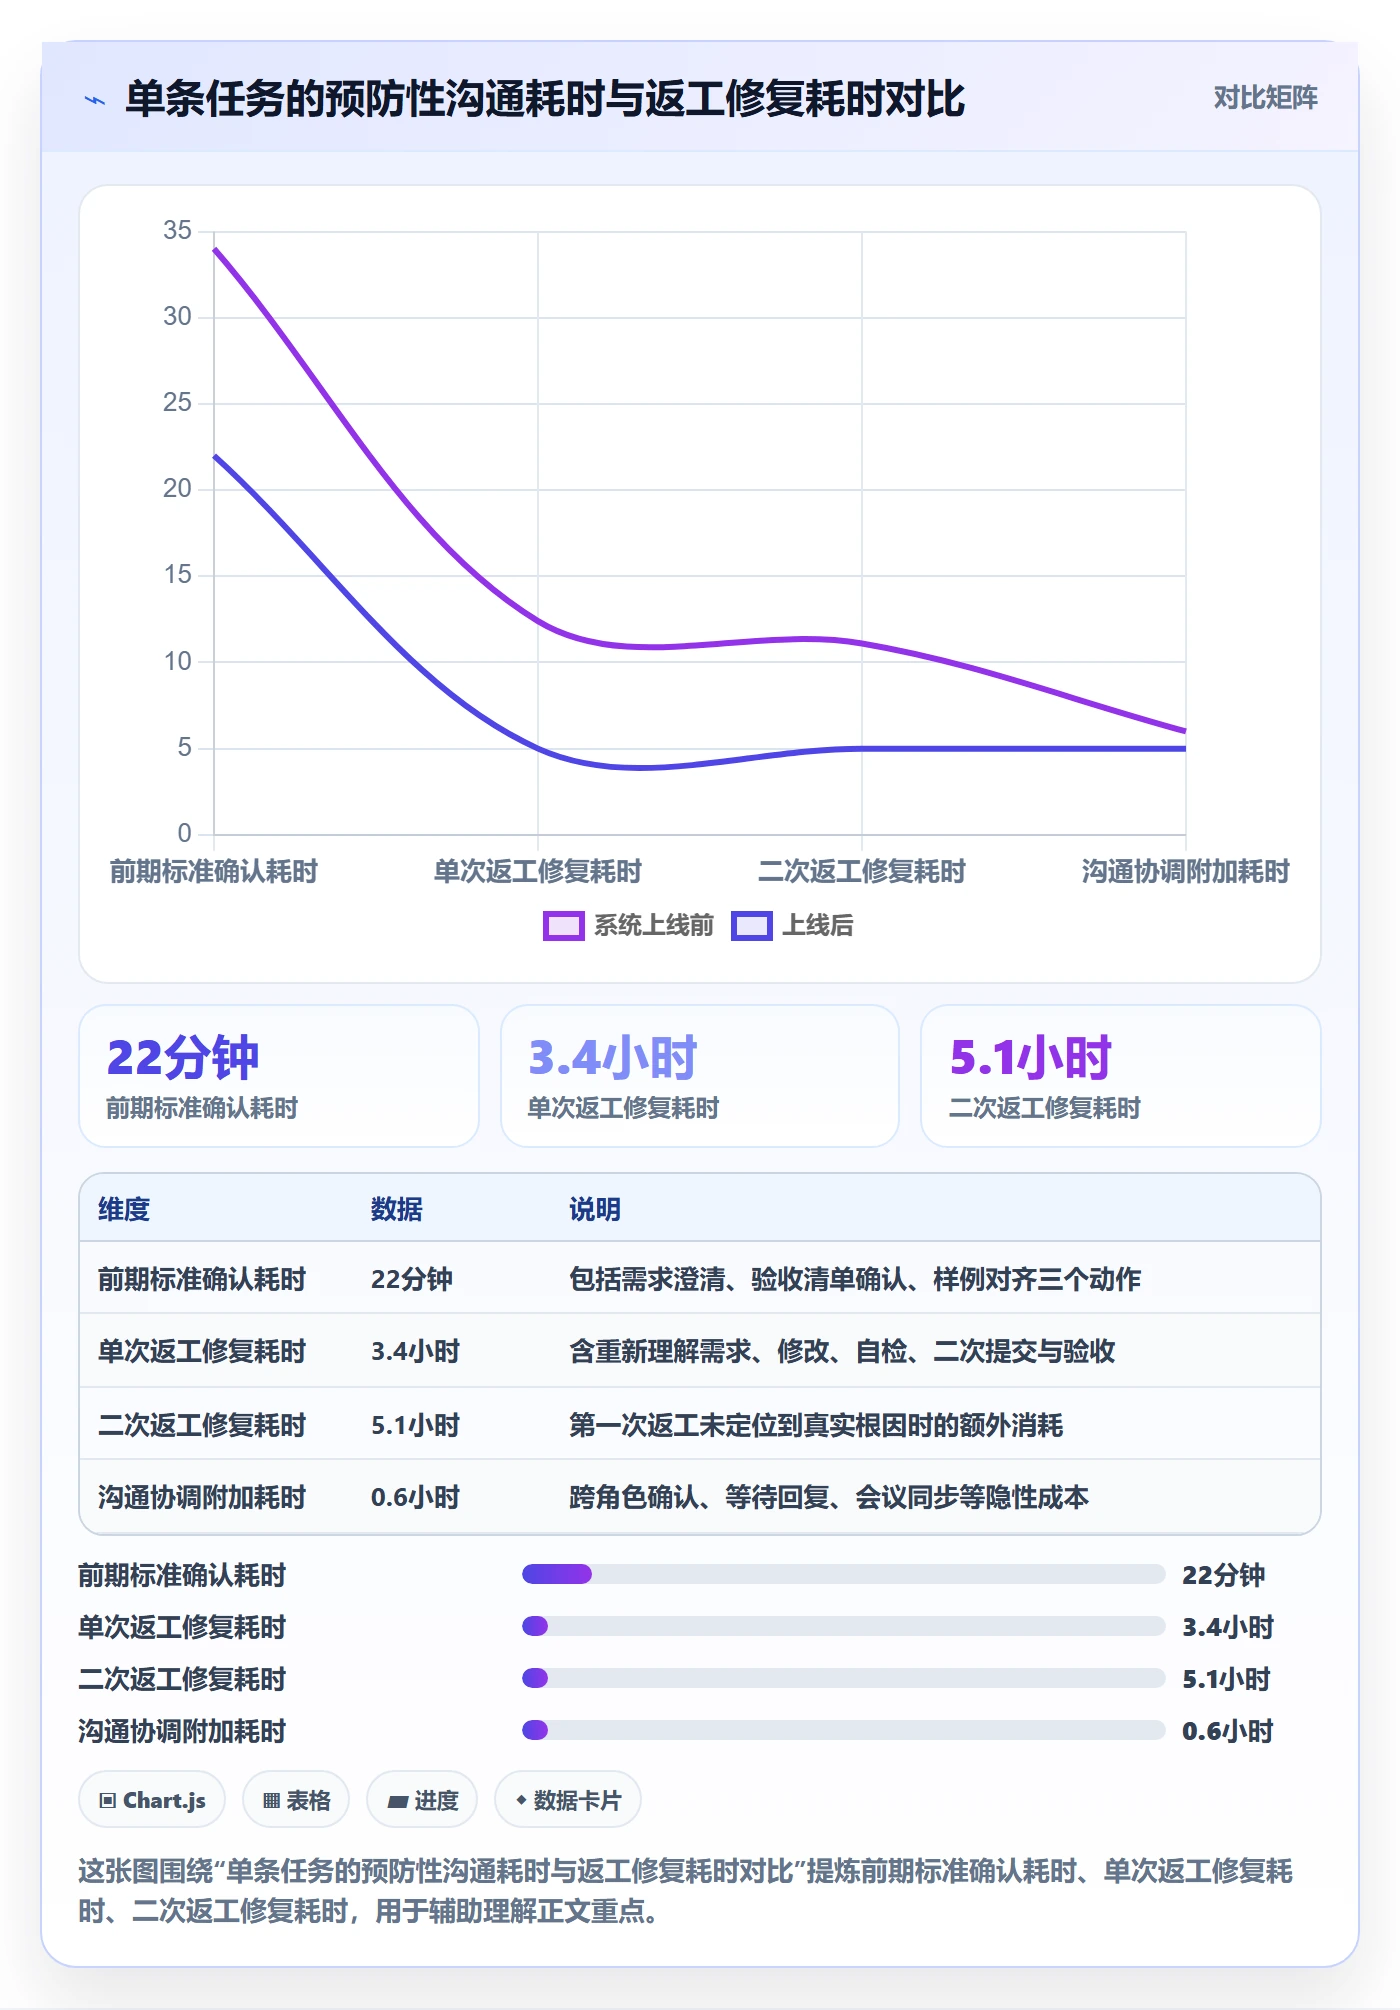Select the 沟通协调附加耗时 table row label
The height and width of the screenshot is (2010, 1400).
pos(202,1497)
